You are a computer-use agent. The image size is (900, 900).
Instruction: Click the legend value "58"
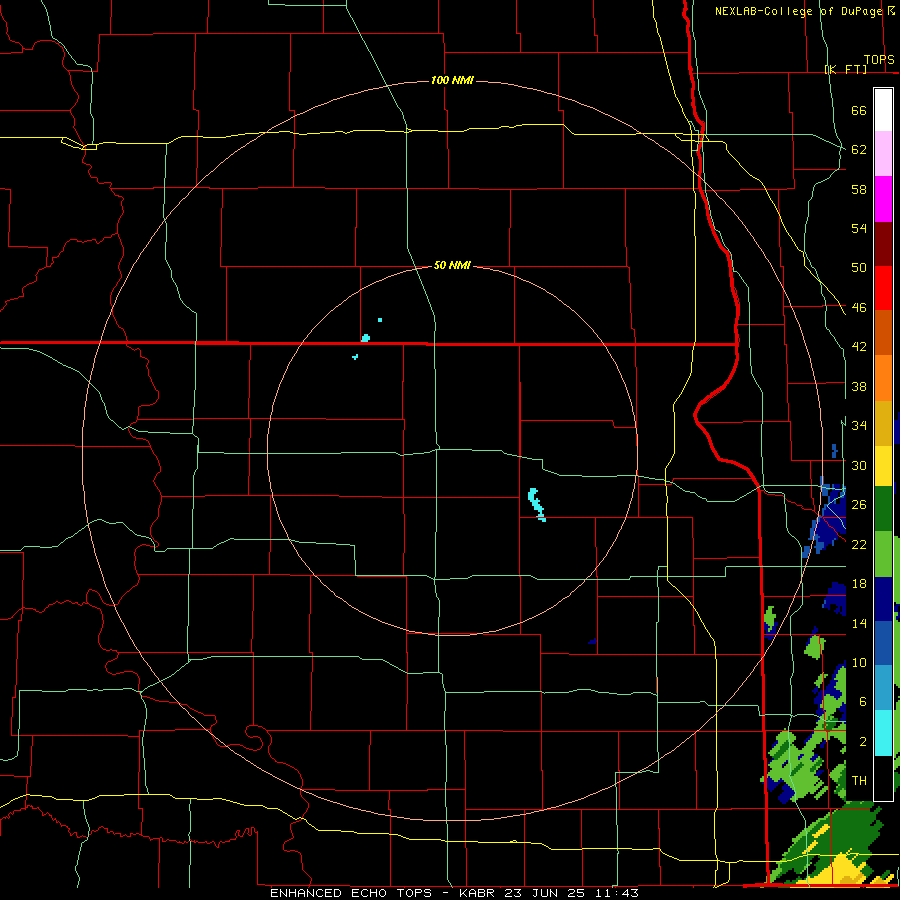click(859, 189)
